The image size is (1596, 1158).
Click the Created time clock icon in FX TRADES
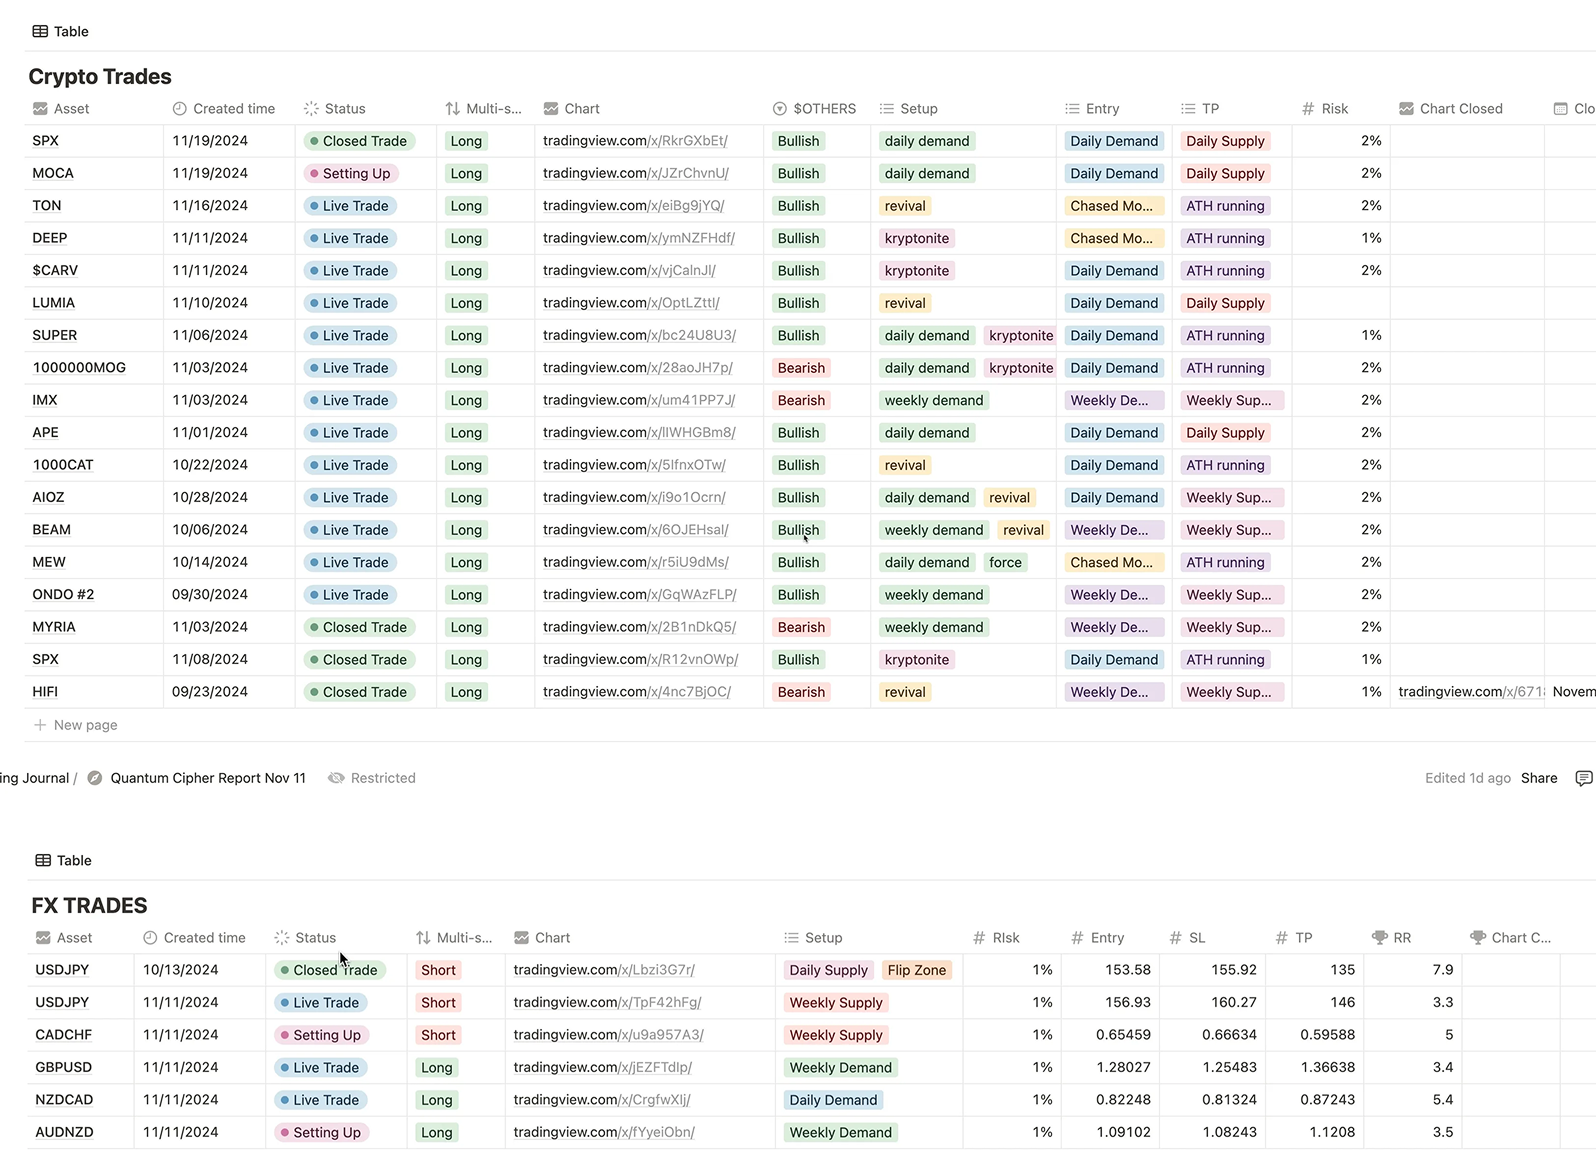tap(150, 937)
